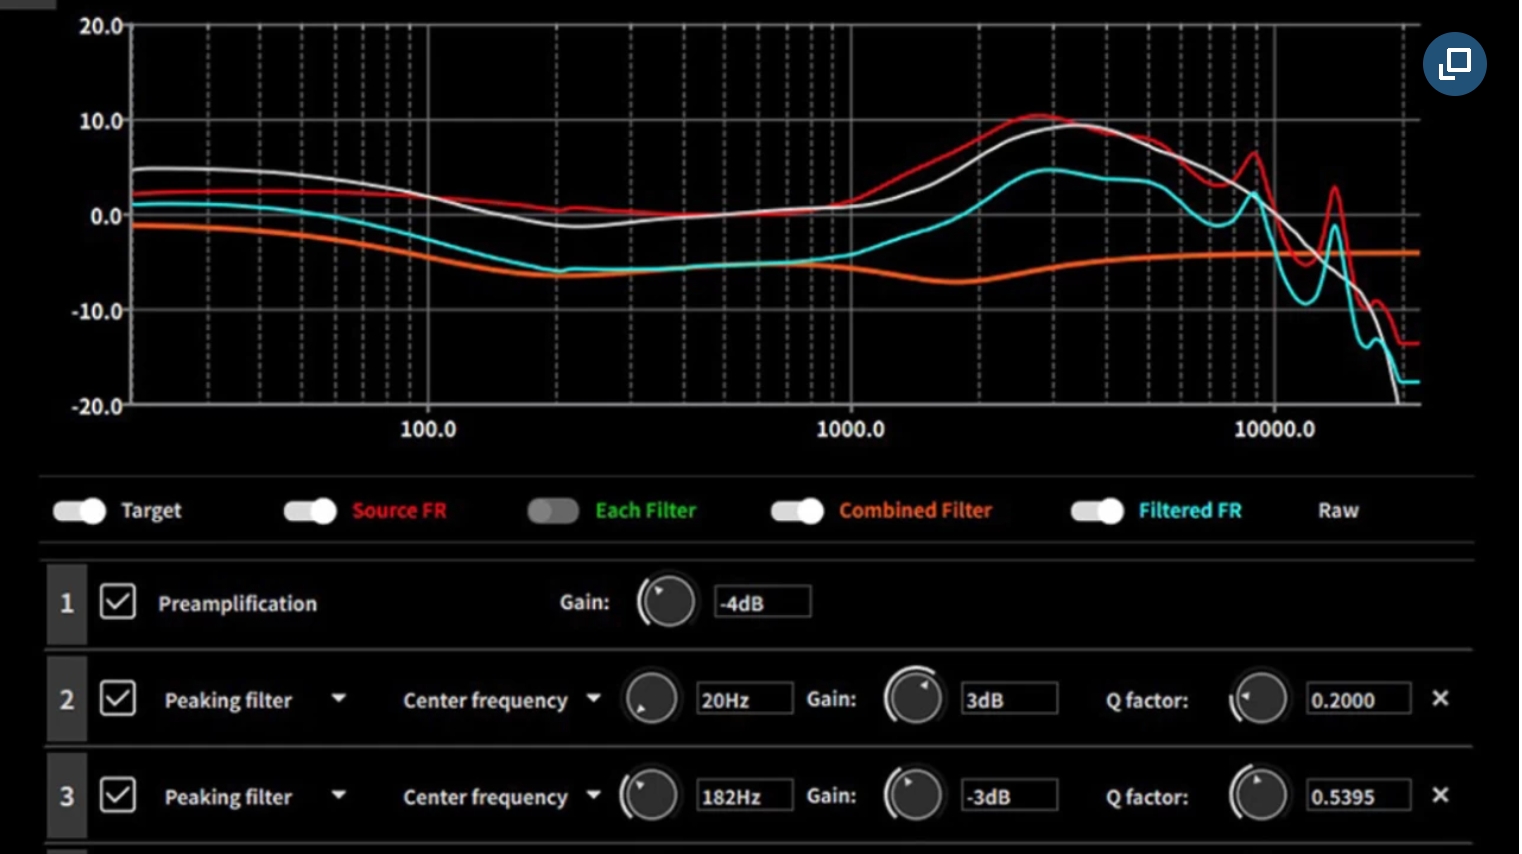Viewport: 1522px width, 854px height.
Task: Enable the Each Filter display toggle
Action: click(553, 511)
